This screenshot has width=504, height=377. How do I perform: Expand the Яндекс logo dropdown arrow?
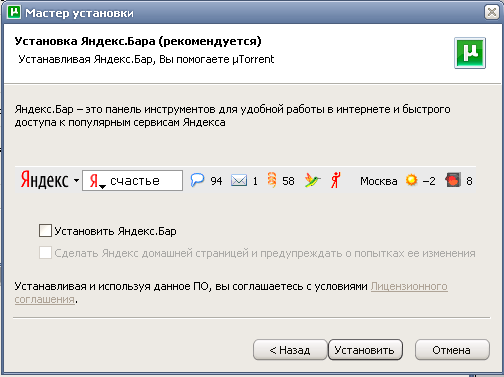pos(76,180)
